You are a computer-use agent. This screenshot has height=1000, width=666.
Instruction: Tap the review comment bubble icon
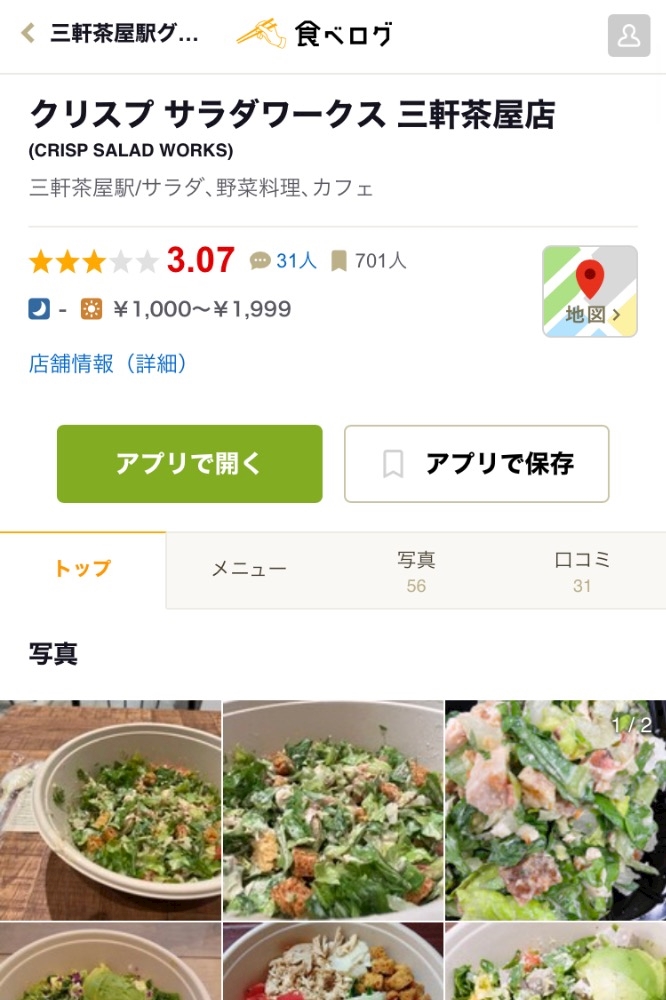(x=260, y=261)
